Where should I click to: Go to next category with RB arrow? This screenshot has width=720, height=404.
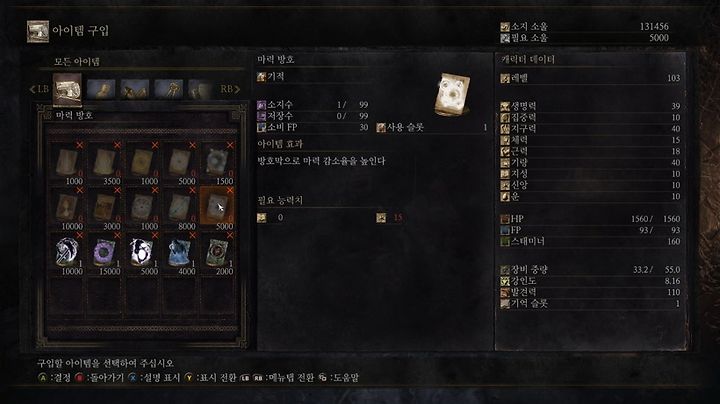[231, 89]
